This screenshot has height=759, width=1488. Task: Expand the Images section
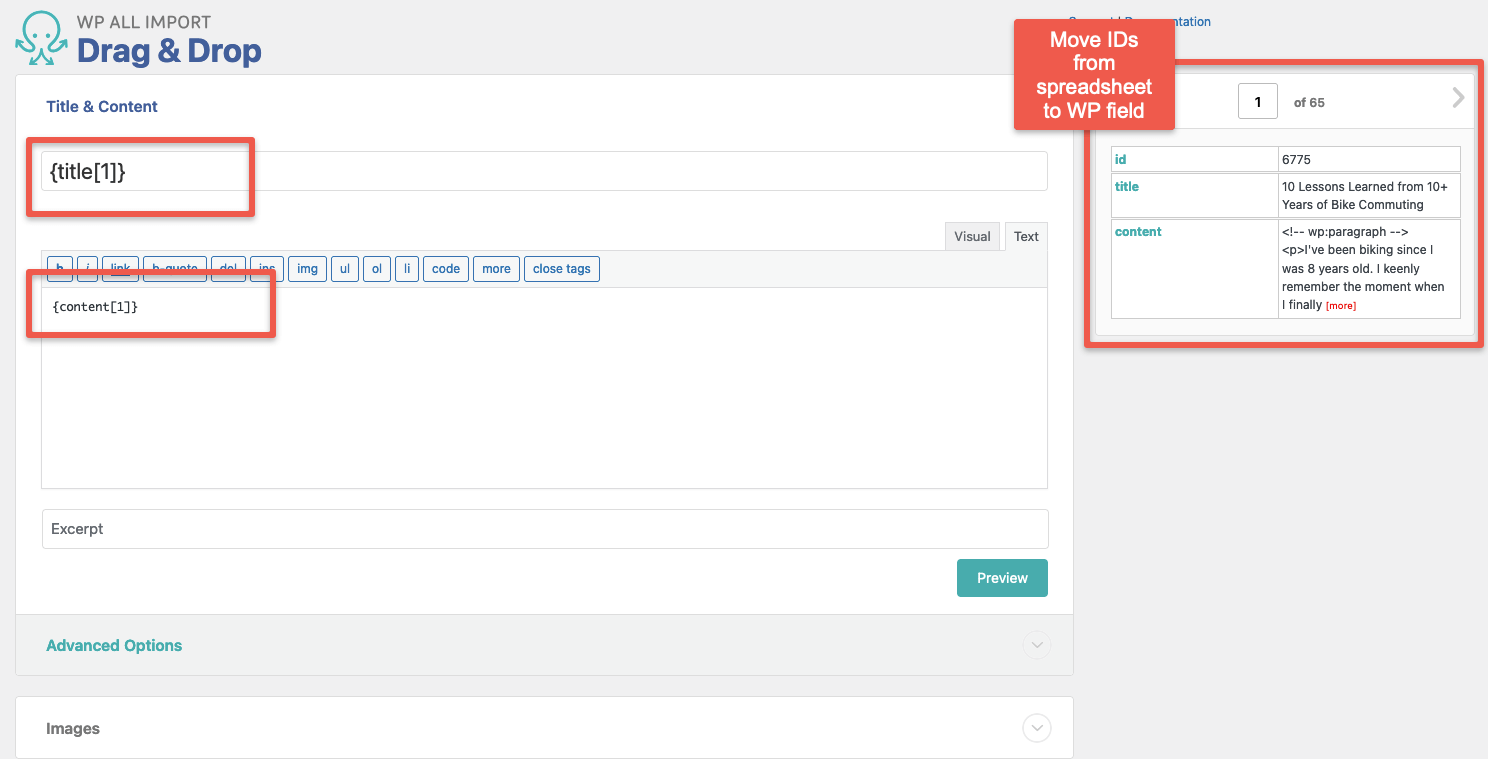1037,728
